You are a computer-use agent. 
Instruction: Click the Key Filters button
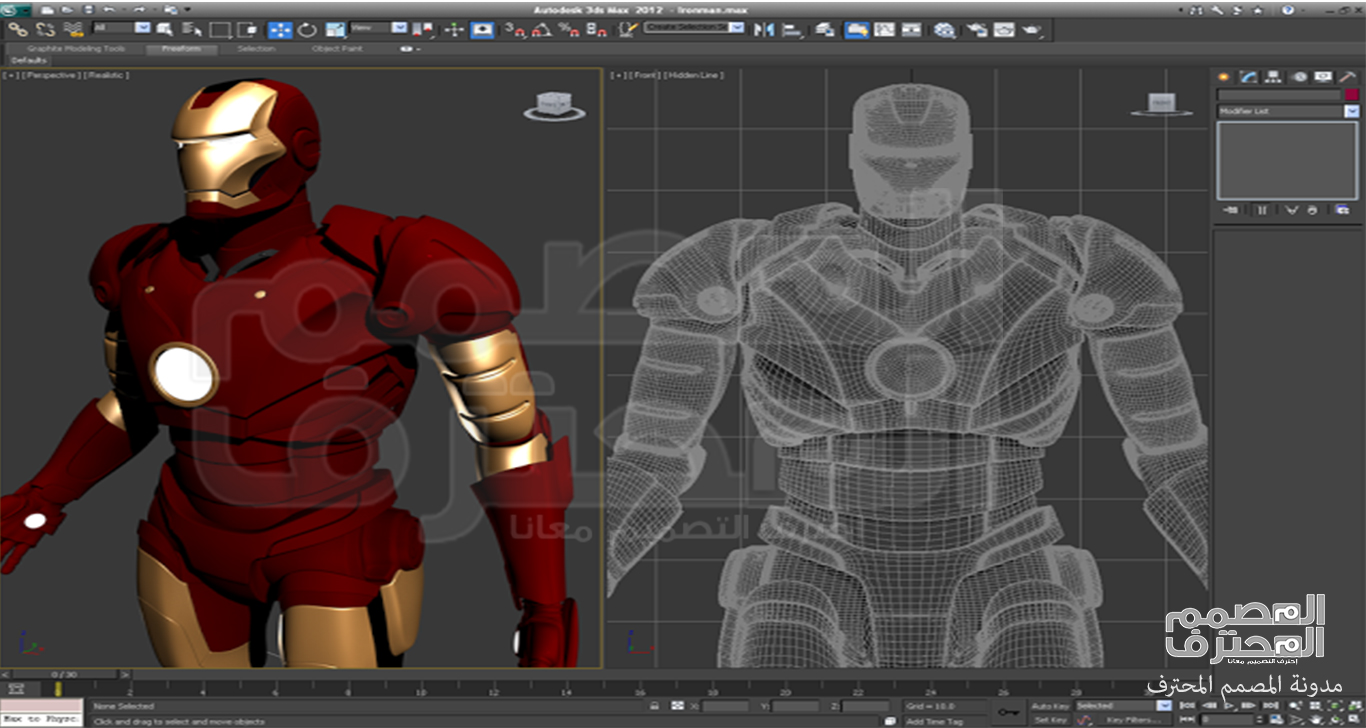click(x=1133, y=720)
